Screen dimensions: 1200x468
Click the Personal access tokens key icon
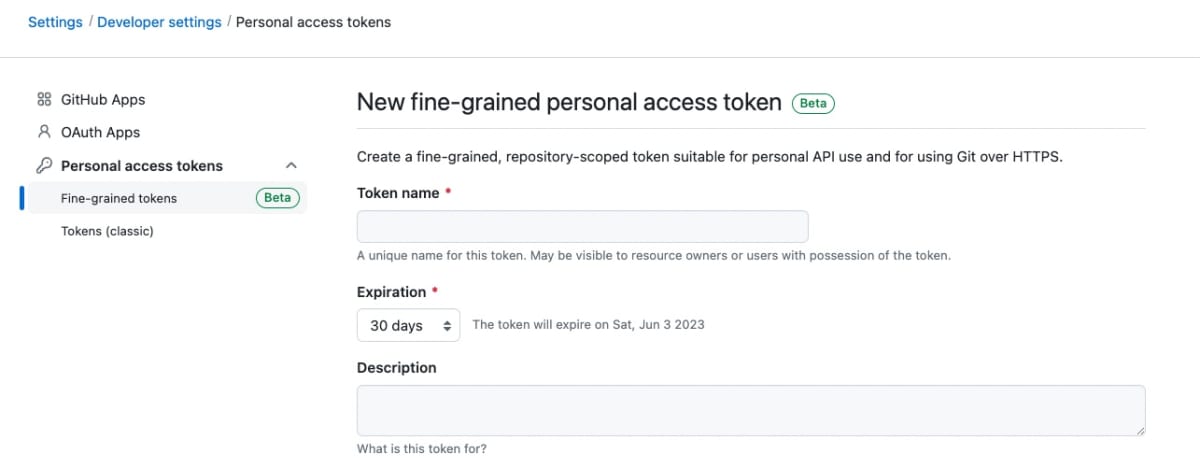click(x=44, y=166)
